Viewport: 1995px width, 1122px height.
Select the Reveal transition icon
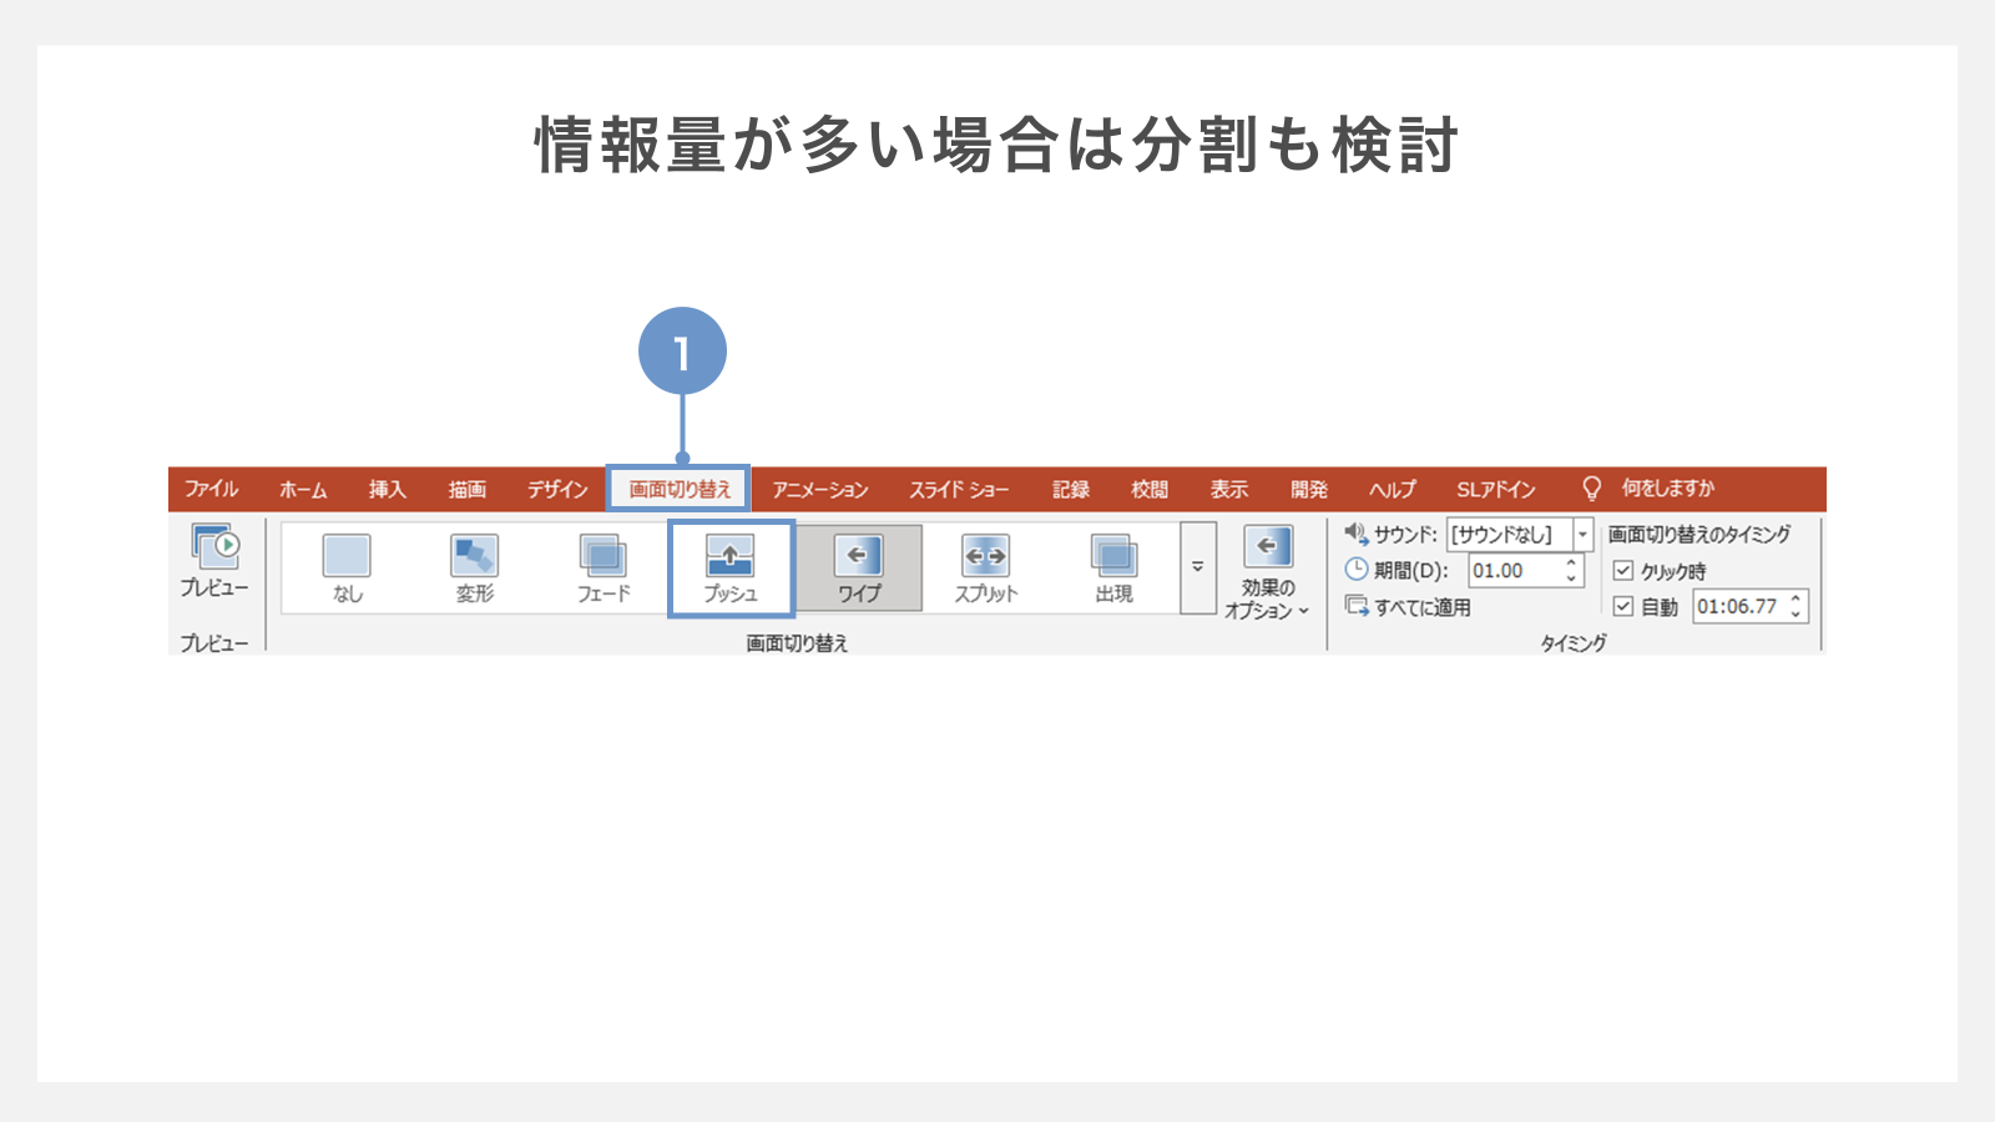click(1113, 557)
